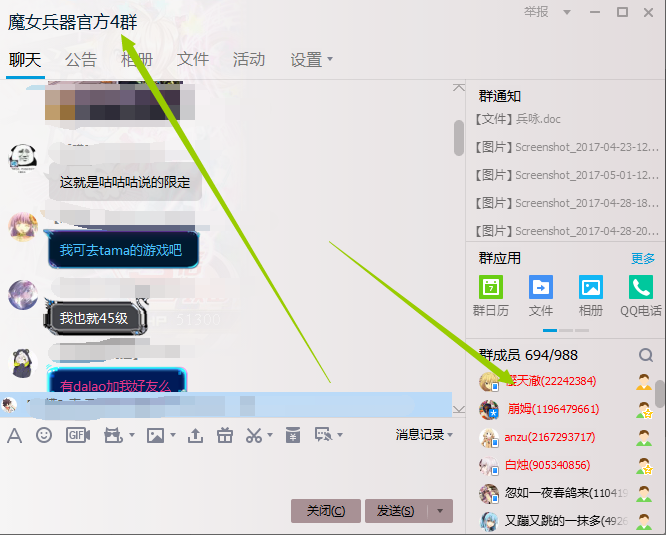
Task: Select the scissors screenshot tool
Action: point(254,436)
